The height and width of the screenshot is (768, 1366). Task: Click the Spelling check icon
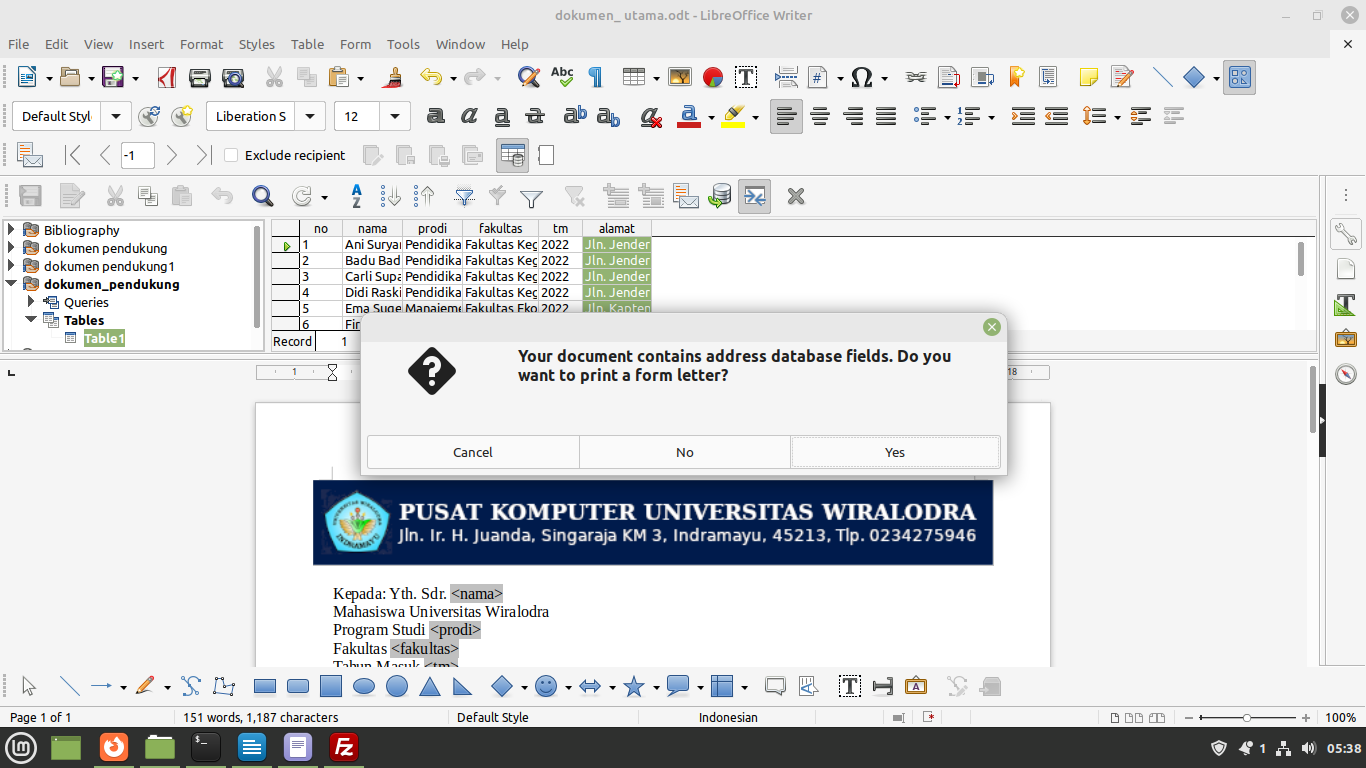coord(562,77)
